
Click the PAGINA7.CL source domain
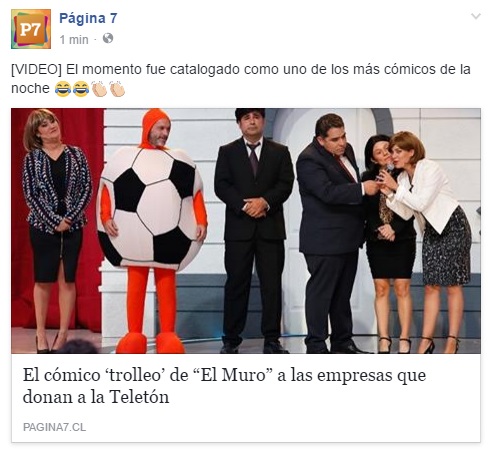(x=54, y=427)
